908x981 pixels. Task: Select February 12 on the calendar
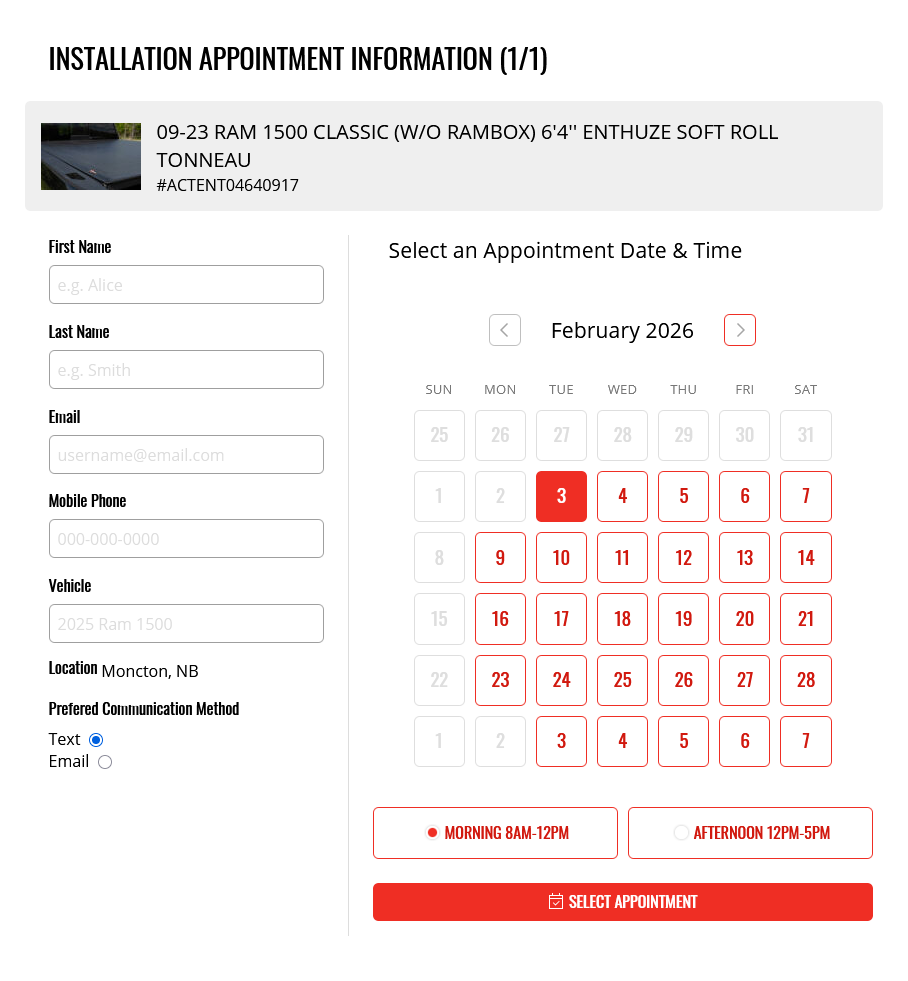coord(684,558)
